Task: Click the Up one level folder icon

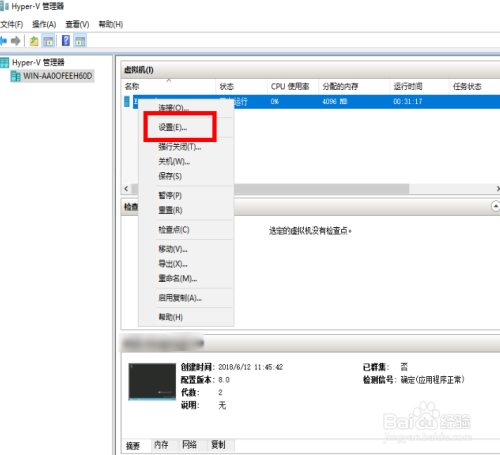Action: 34,41
